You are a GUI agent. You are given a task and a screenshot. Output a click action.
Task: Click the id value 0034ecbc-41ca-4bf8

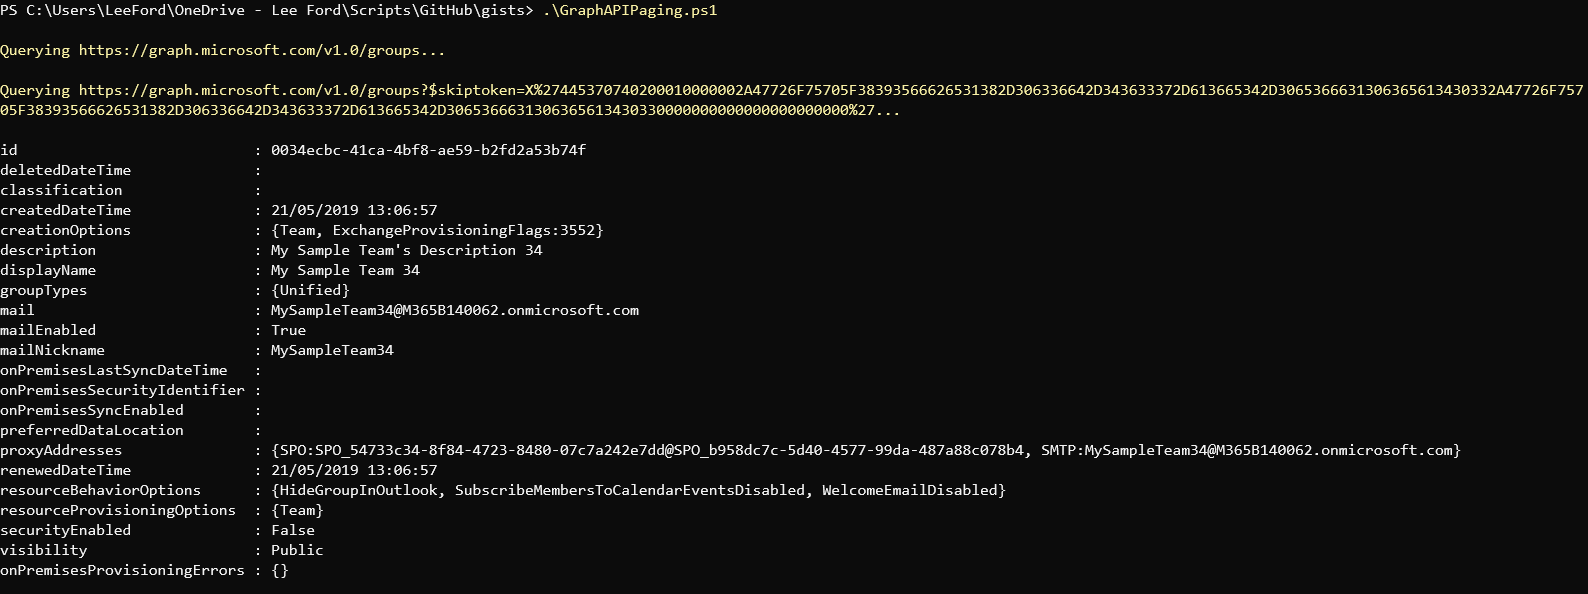click(428, 150)
